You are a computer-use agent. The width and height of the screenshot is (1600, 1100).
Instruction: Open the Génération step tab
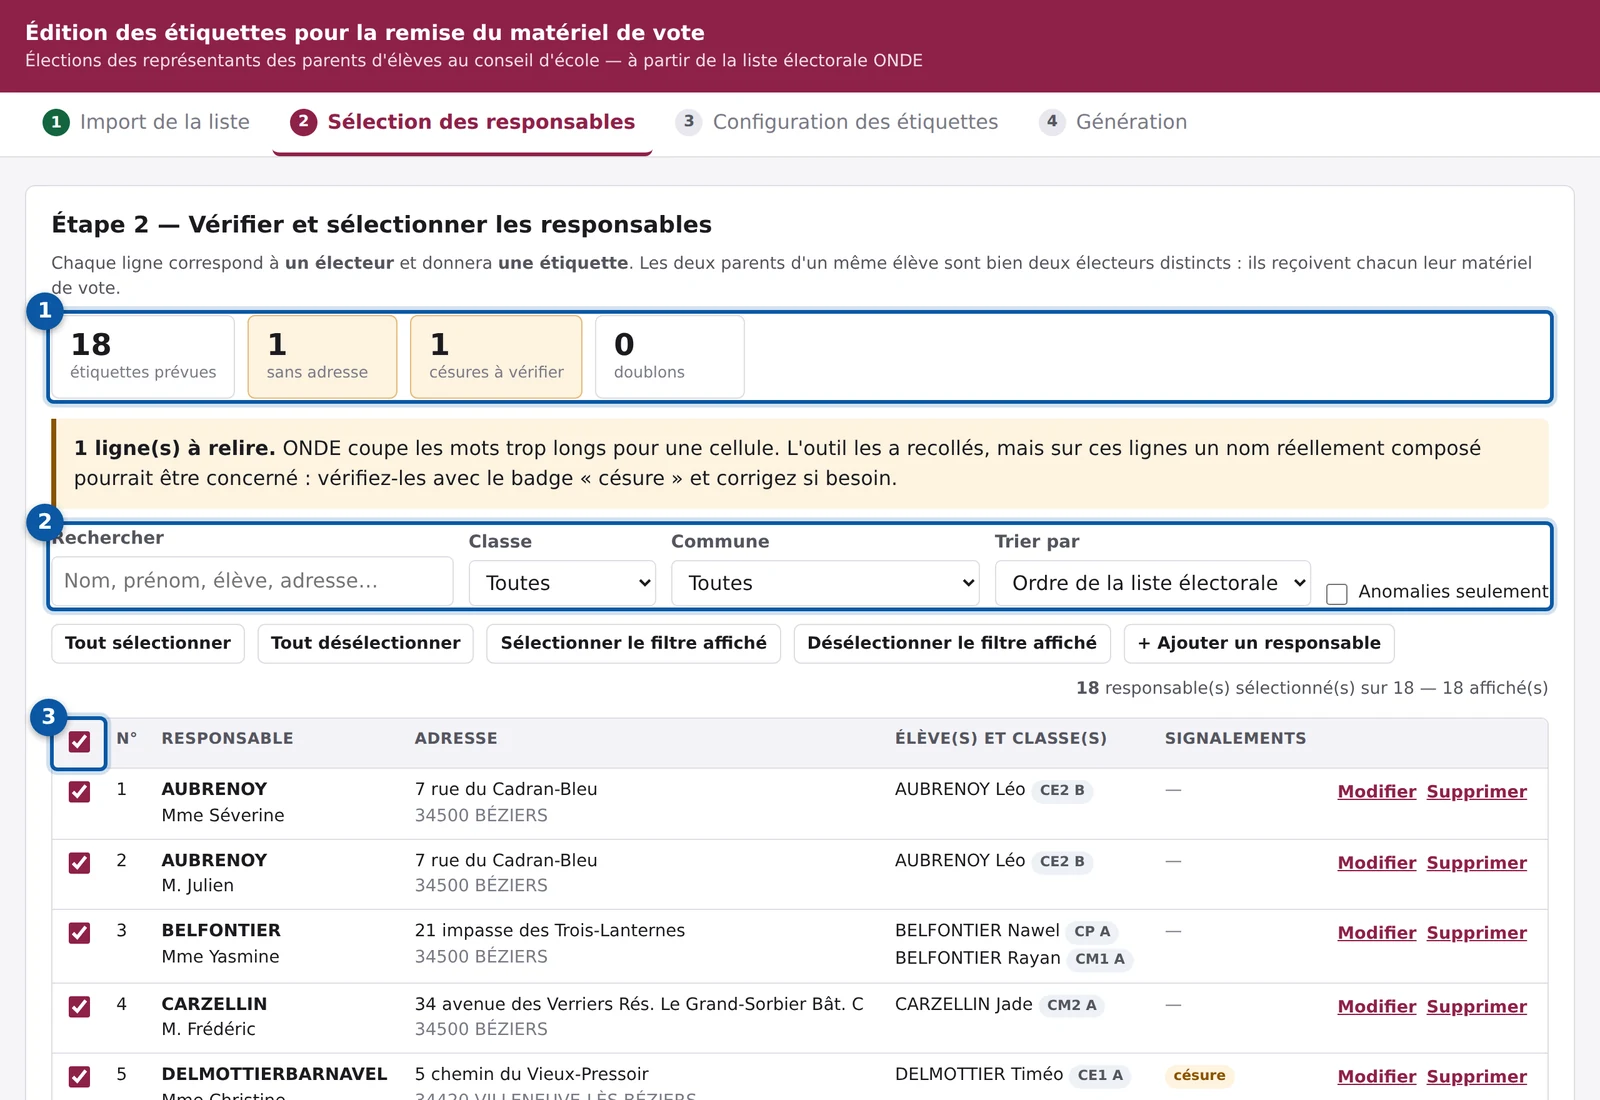tap(1113, 122)
